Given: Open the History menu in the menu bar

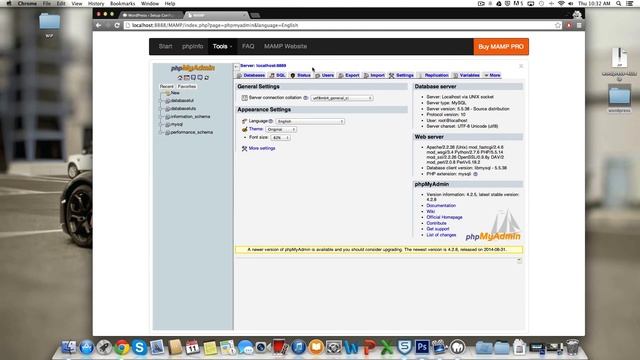Looking at the screenshot, I should [x=96, y=3].
